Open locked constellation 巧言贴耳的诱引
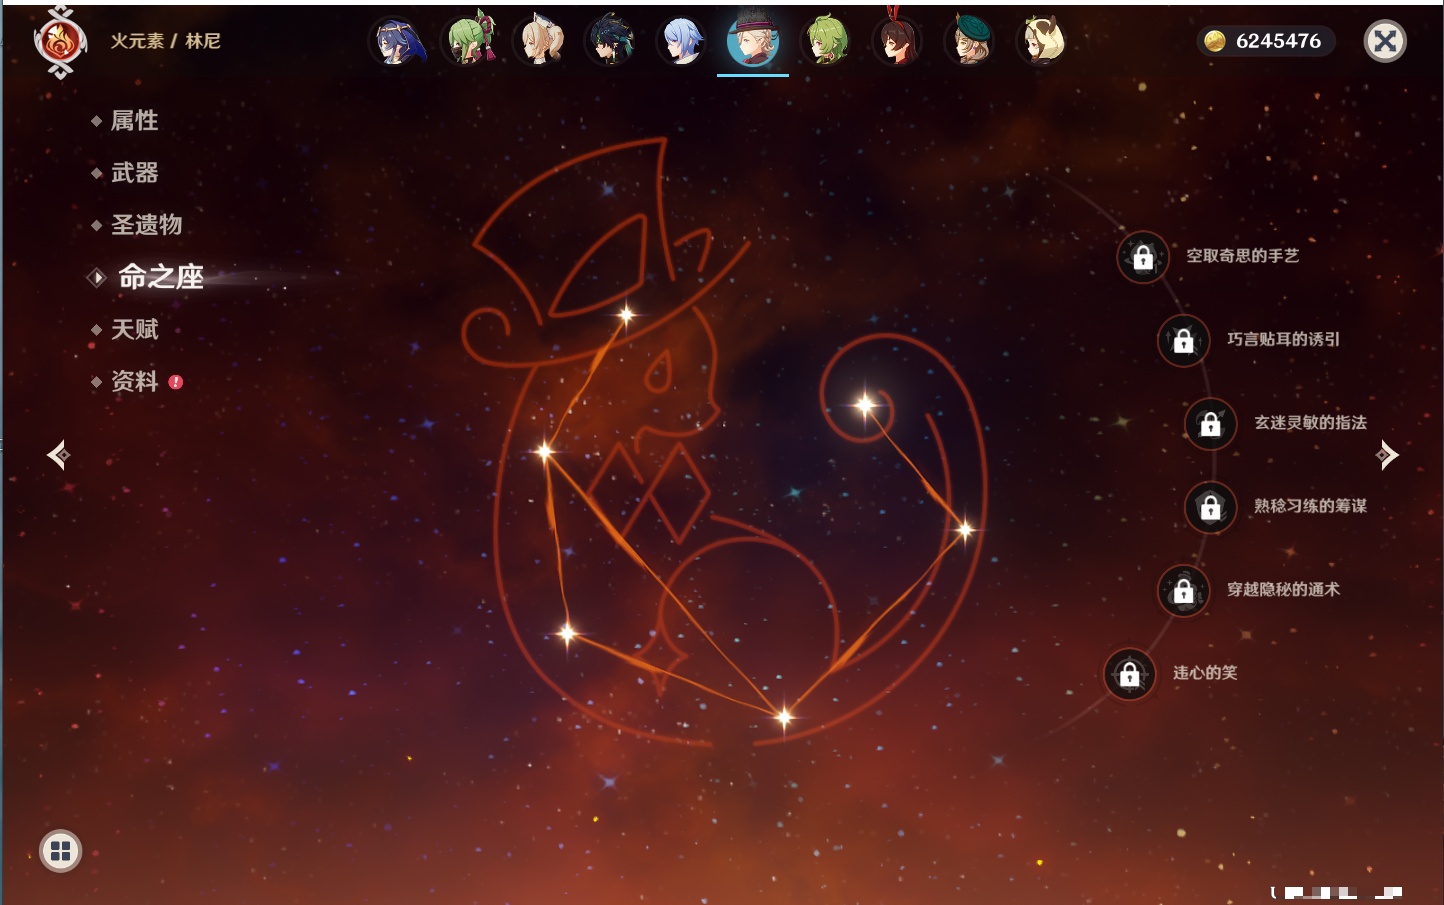 point(1184,340)
